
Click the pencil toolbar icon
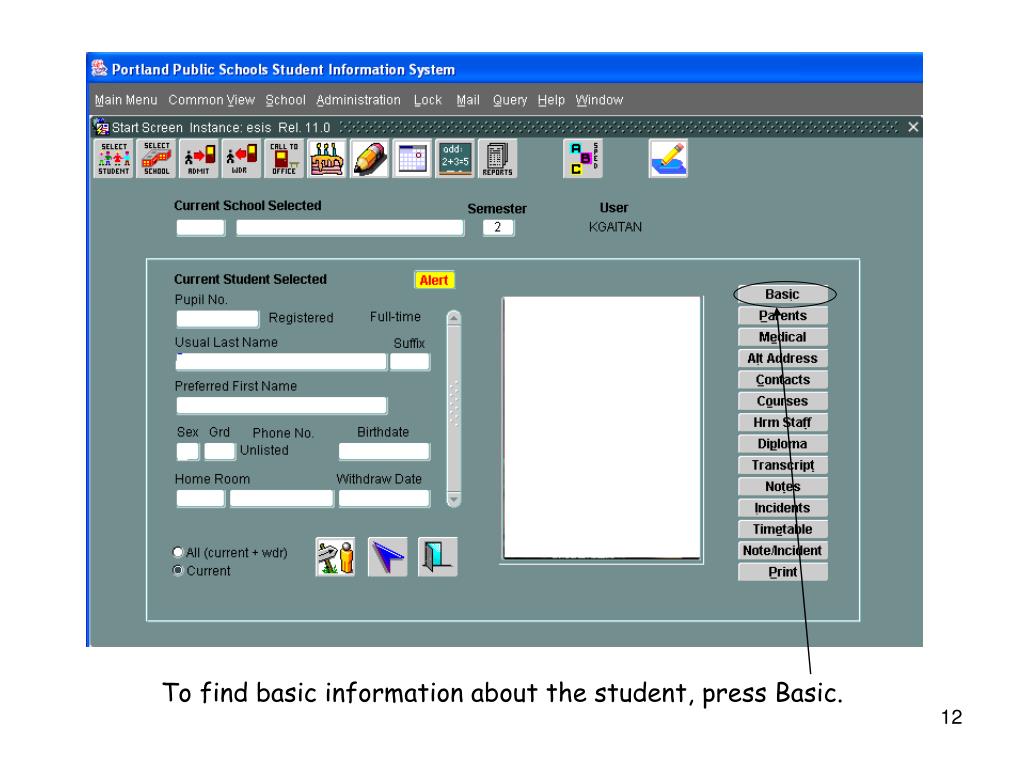(x=370, y=158)
